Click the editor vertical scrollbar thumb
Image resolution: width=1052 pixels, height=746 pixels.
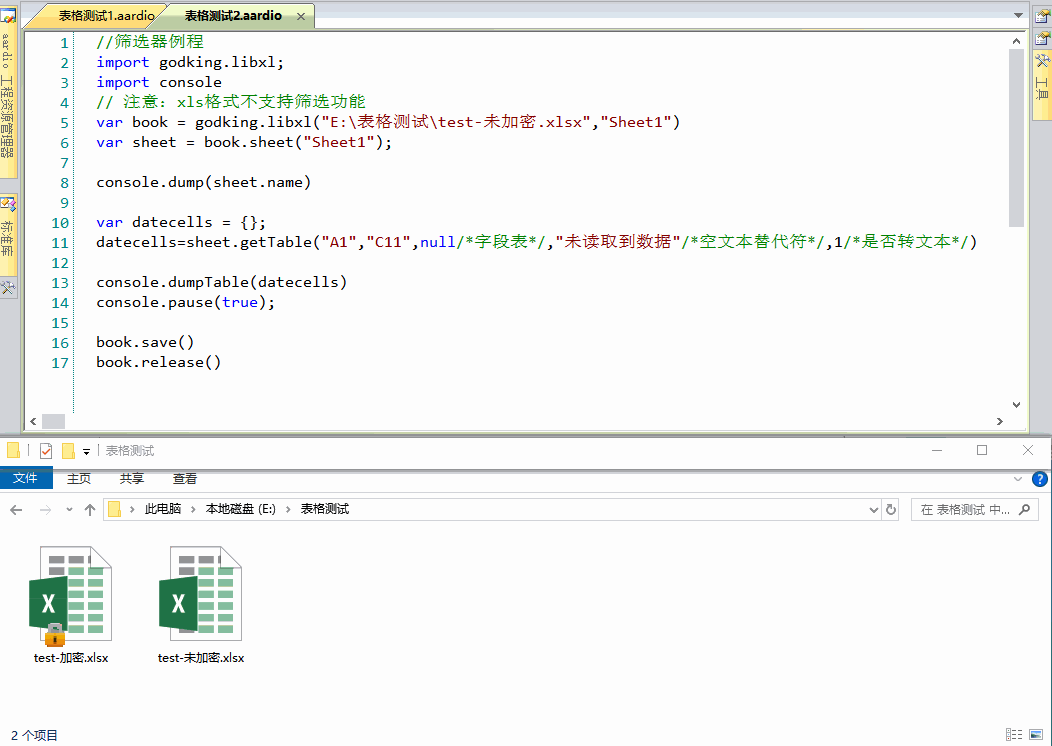pos(1016,138)
